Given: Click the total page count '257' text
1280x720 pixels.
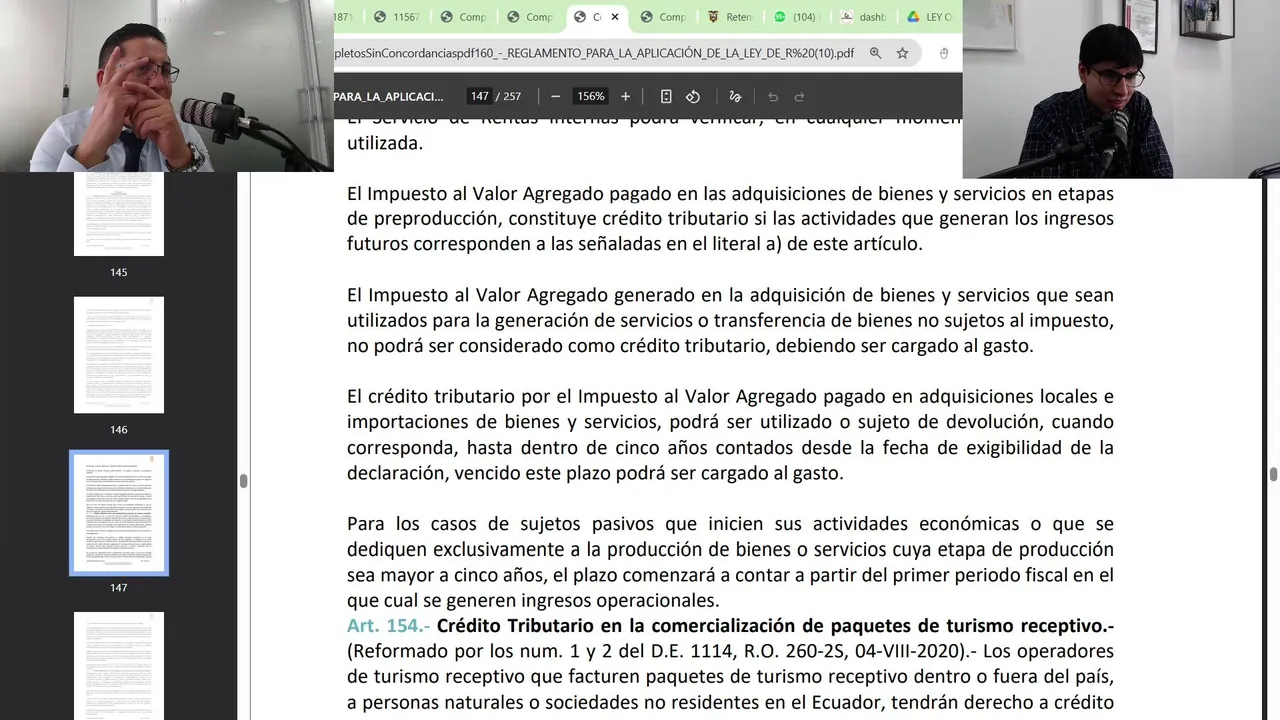Looking at the screenshot, I should coord(512,97).
